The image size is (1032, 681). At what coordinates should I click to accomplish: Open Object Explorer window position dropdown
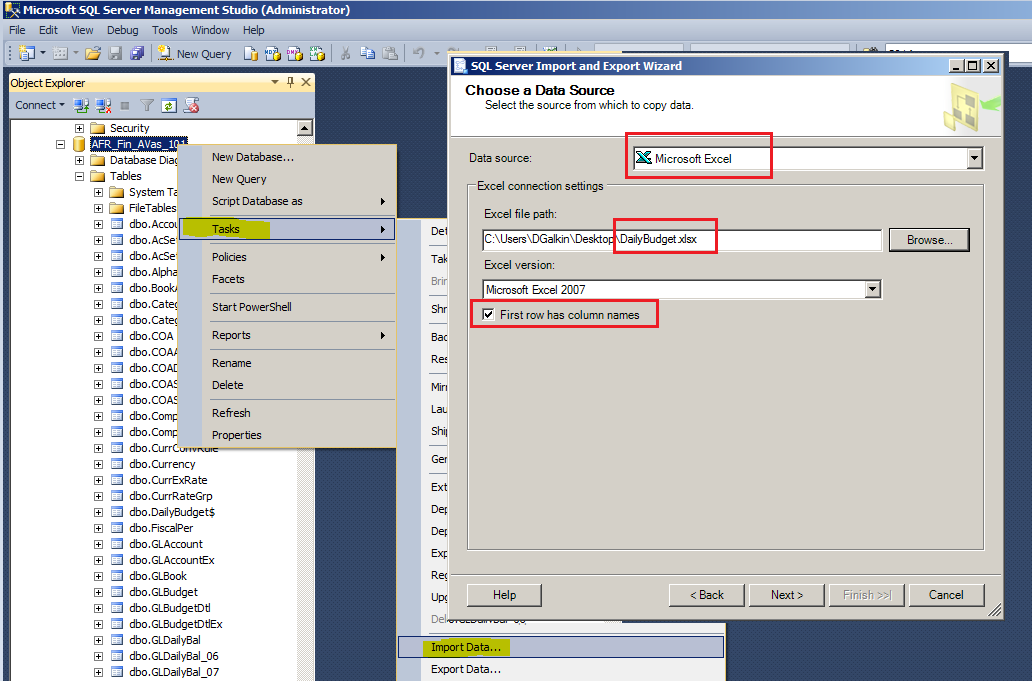[x=275, y=82]
